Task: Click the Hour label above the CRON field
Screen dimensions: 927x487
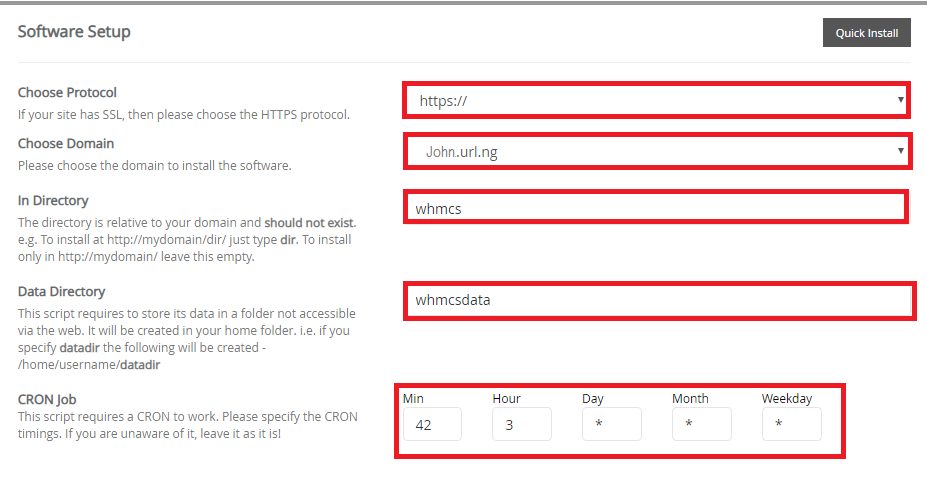Action: coord(506,398)
